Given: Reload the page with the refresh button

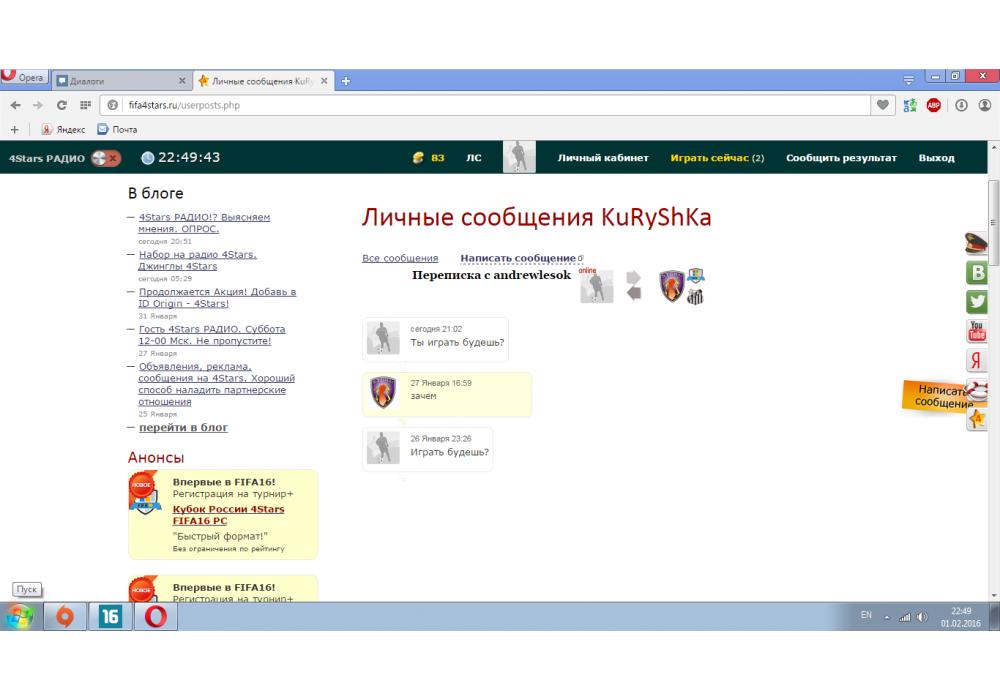Looking at the screenshot, I should [x=61, y=104].
